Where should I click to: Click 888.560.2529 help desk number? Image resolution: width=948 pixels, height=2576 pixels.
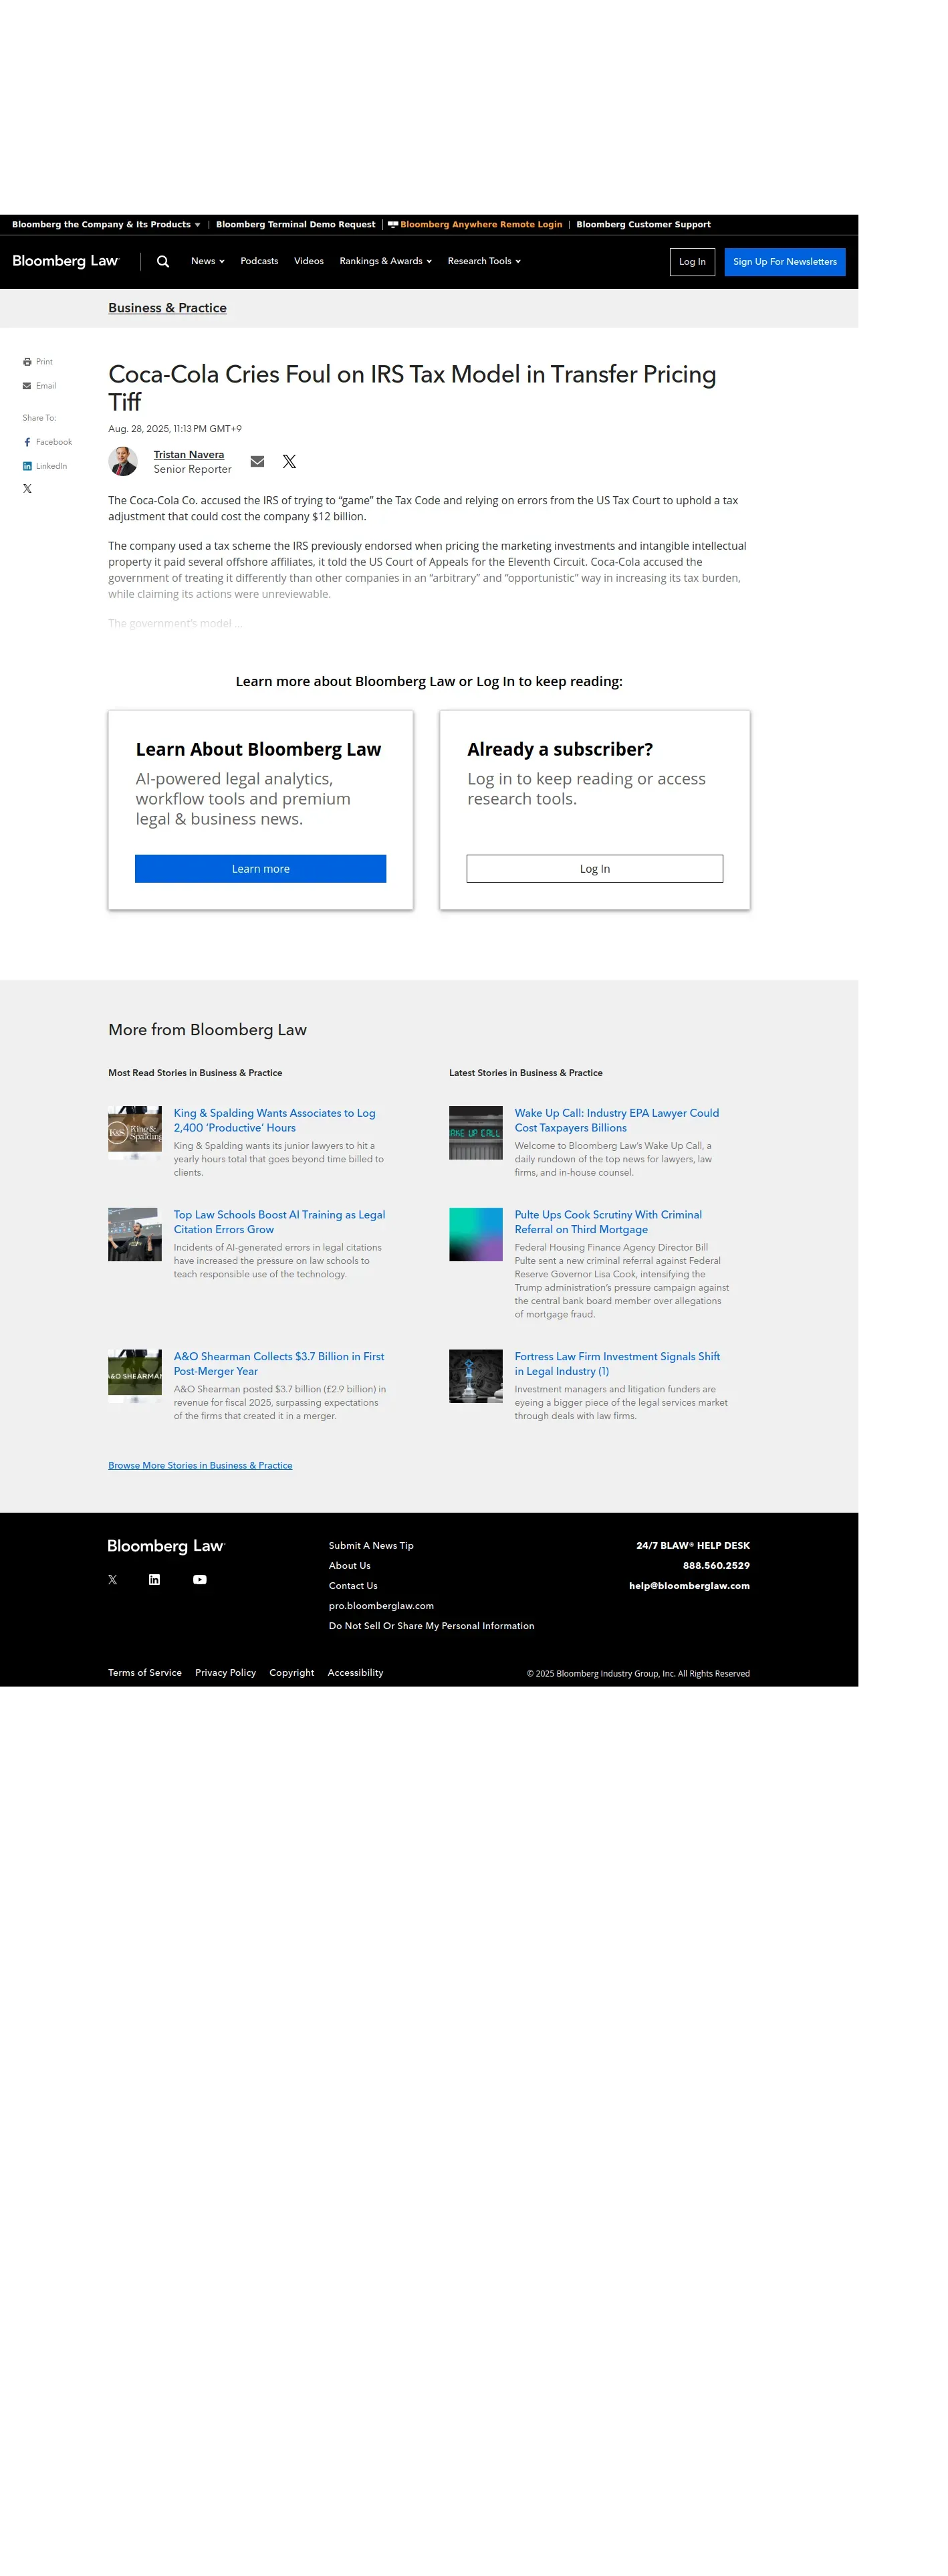(716, 1566)
